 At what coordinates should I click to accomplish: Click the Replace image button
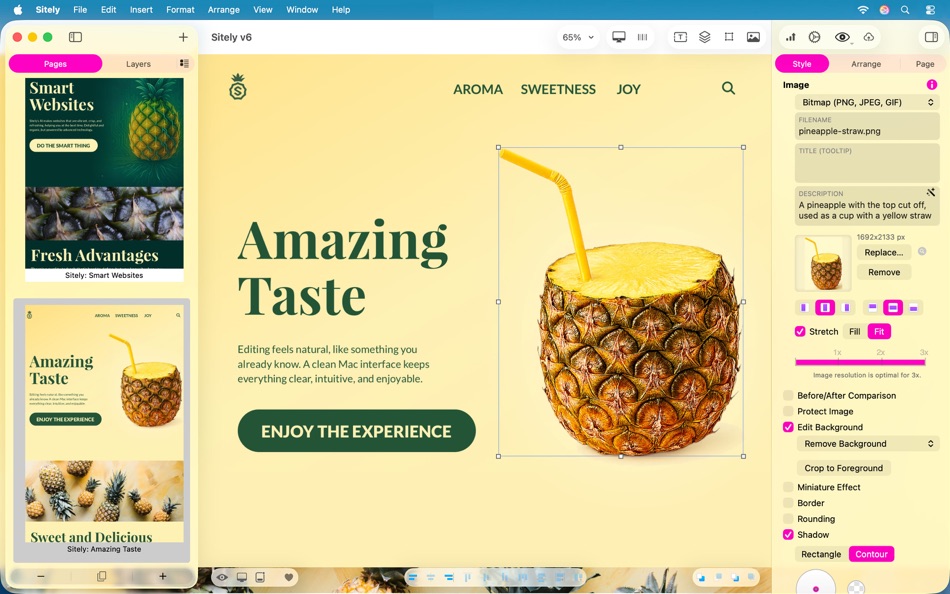(x=884, y=252)
